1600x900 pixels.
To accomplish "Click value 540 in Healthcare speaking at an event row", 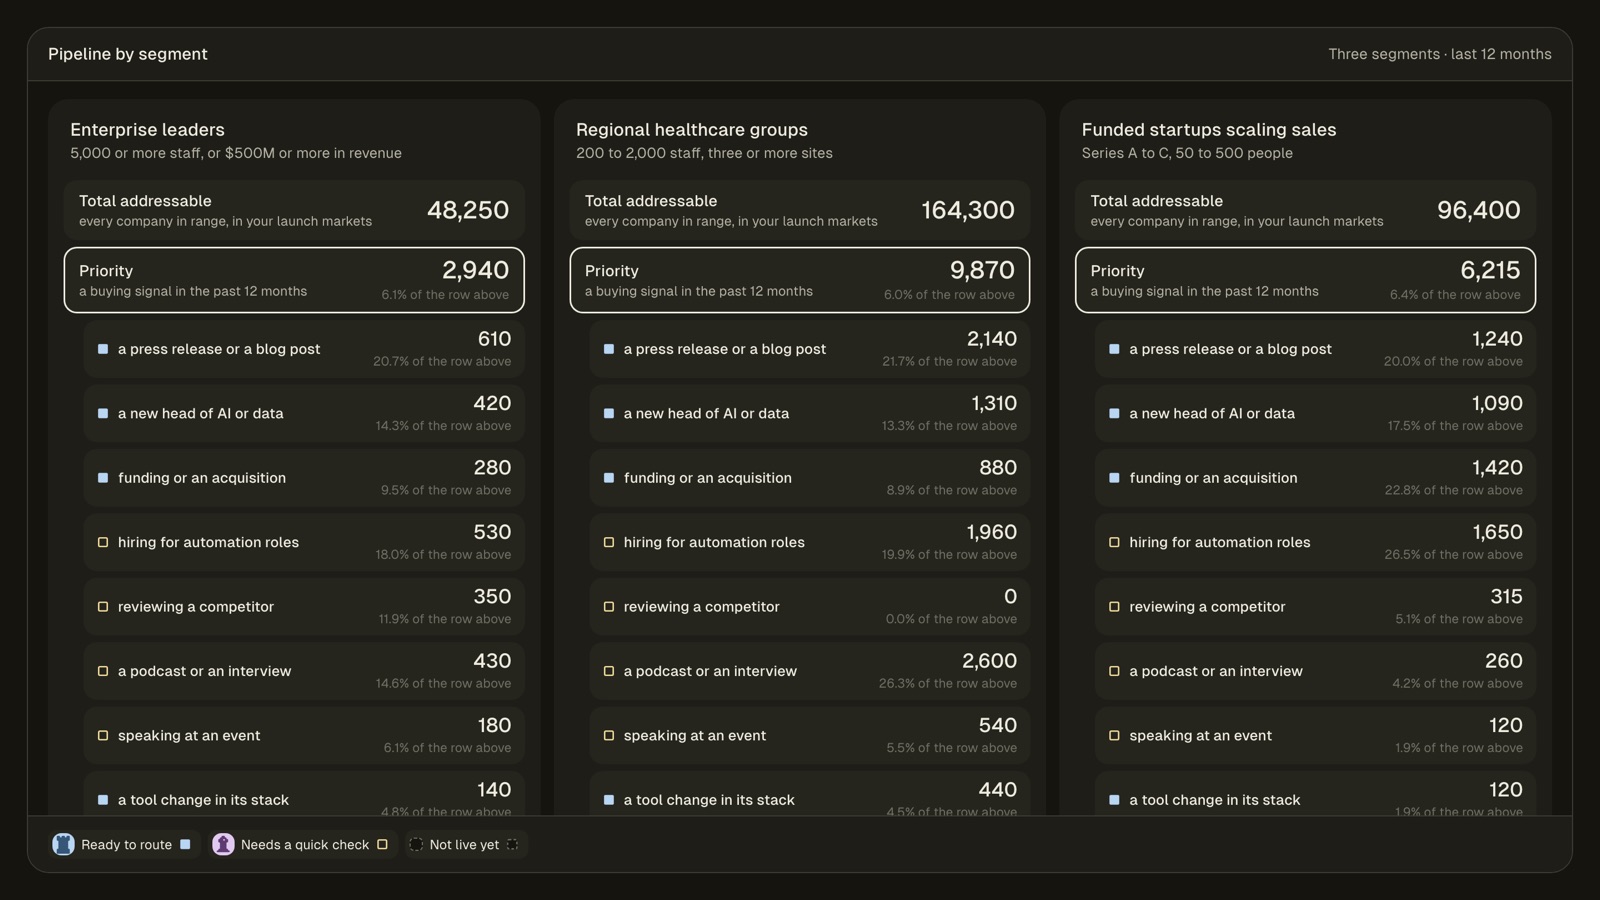I will [997, 725].
